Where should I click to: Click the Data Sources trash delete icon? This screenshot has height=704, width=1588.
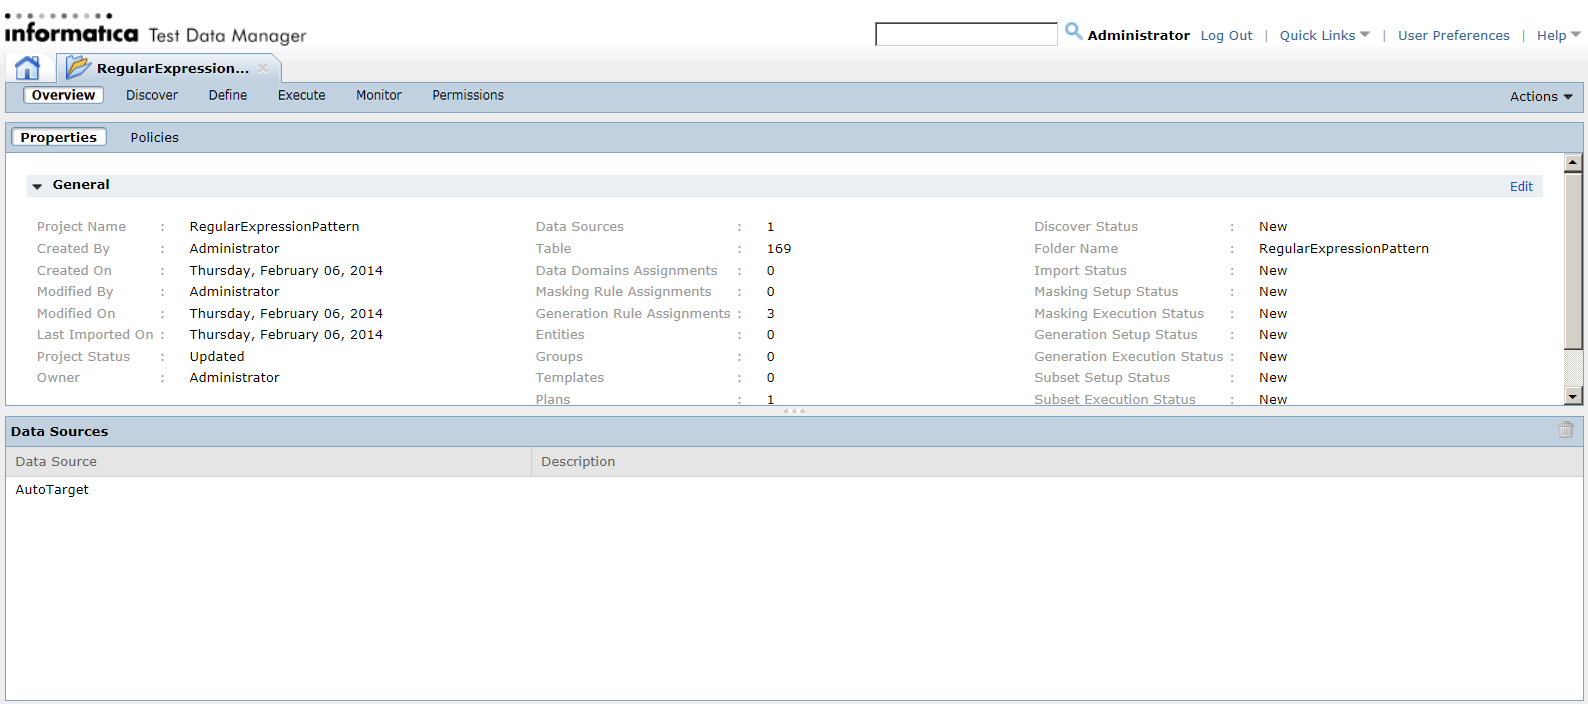pos(1566,430)
